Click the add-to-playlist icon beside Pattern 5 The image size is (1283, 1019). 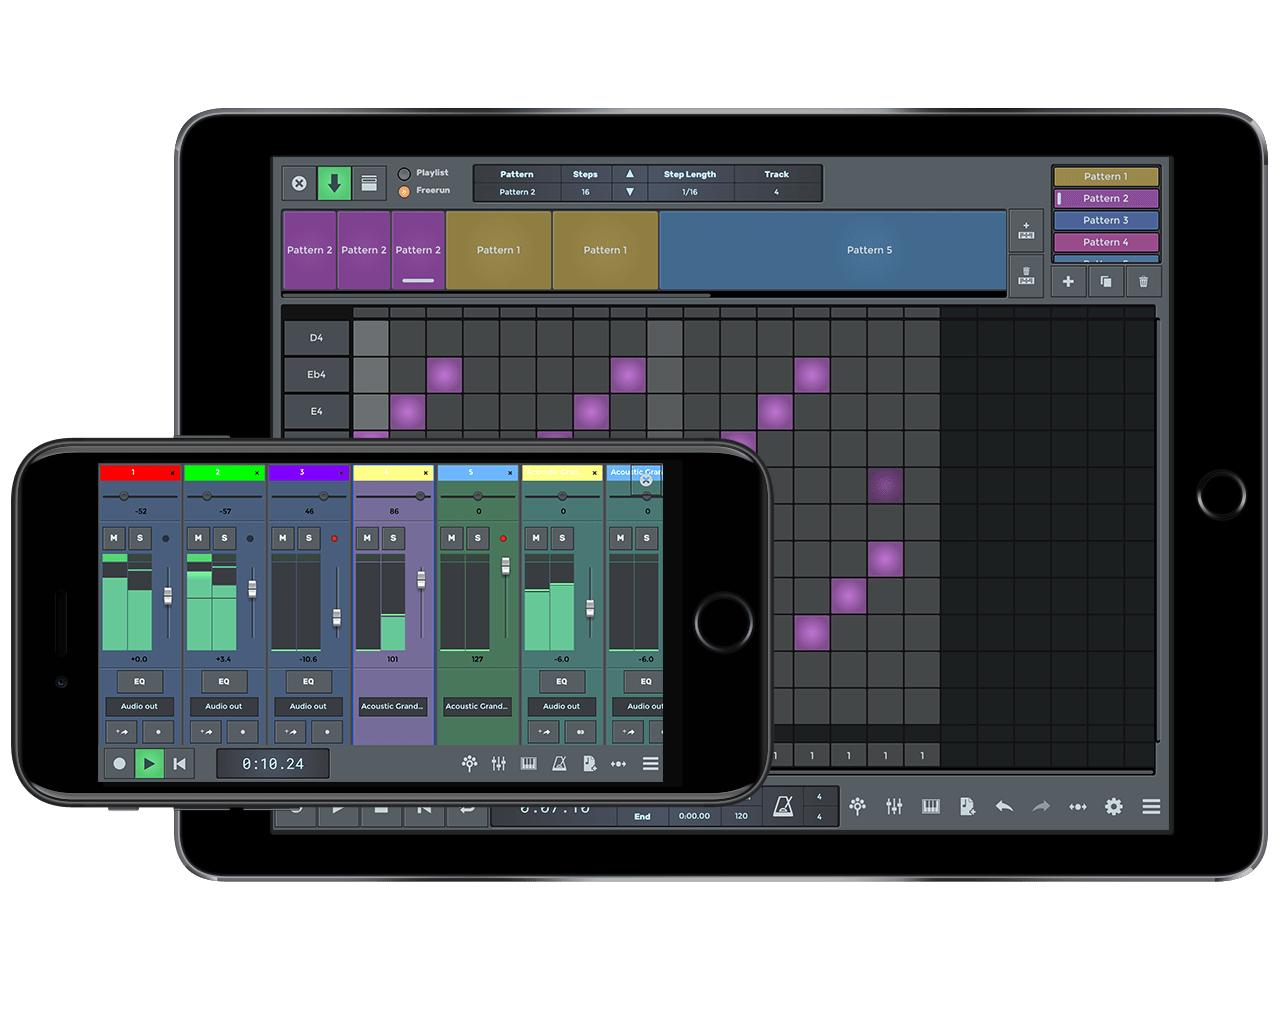pos(1026,231)
